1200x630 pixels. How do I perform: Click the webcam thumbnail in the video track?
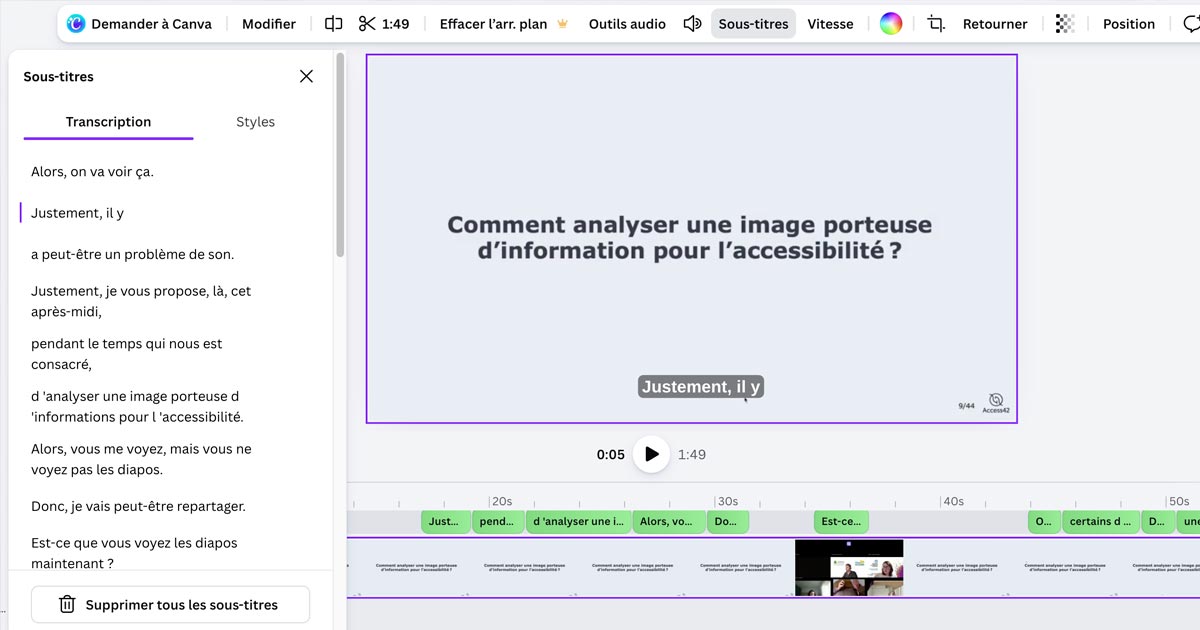(849, 568)
